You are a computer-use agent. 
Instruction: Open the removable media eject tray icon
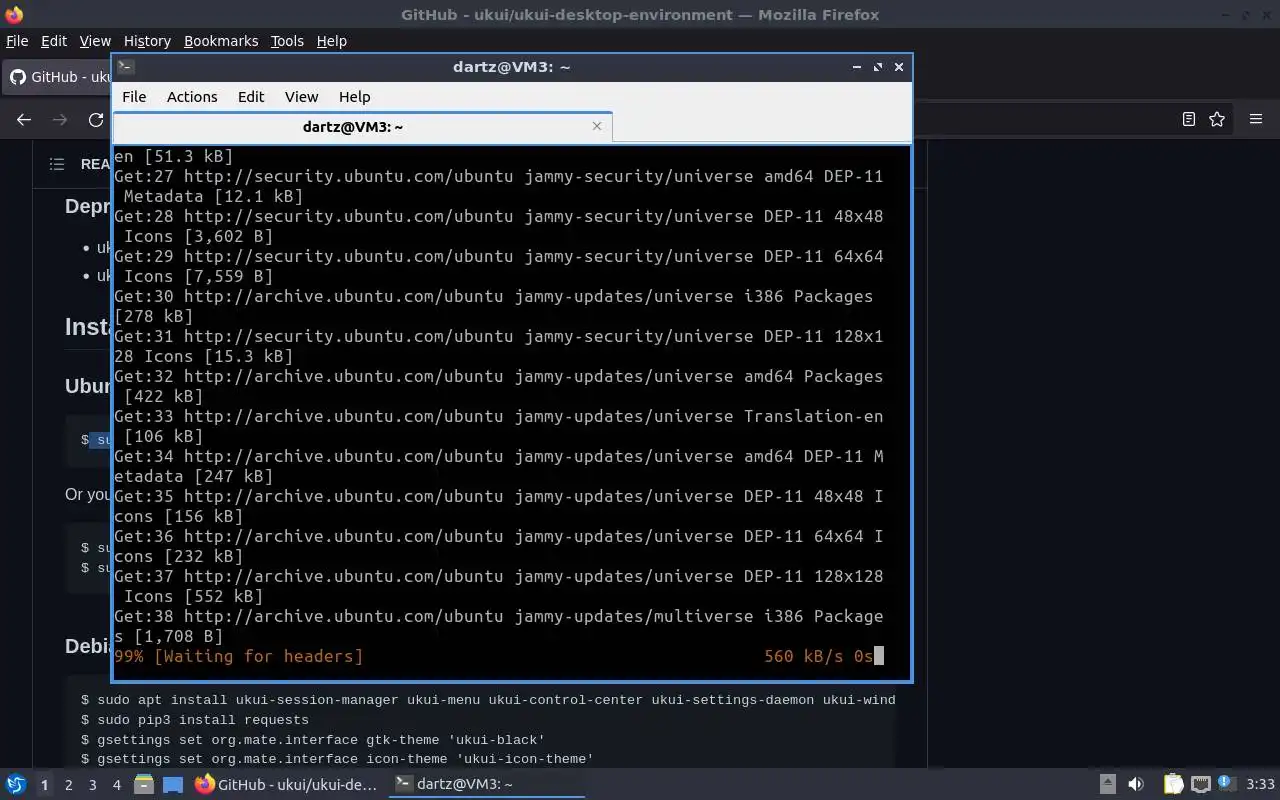coord(1108,784)
